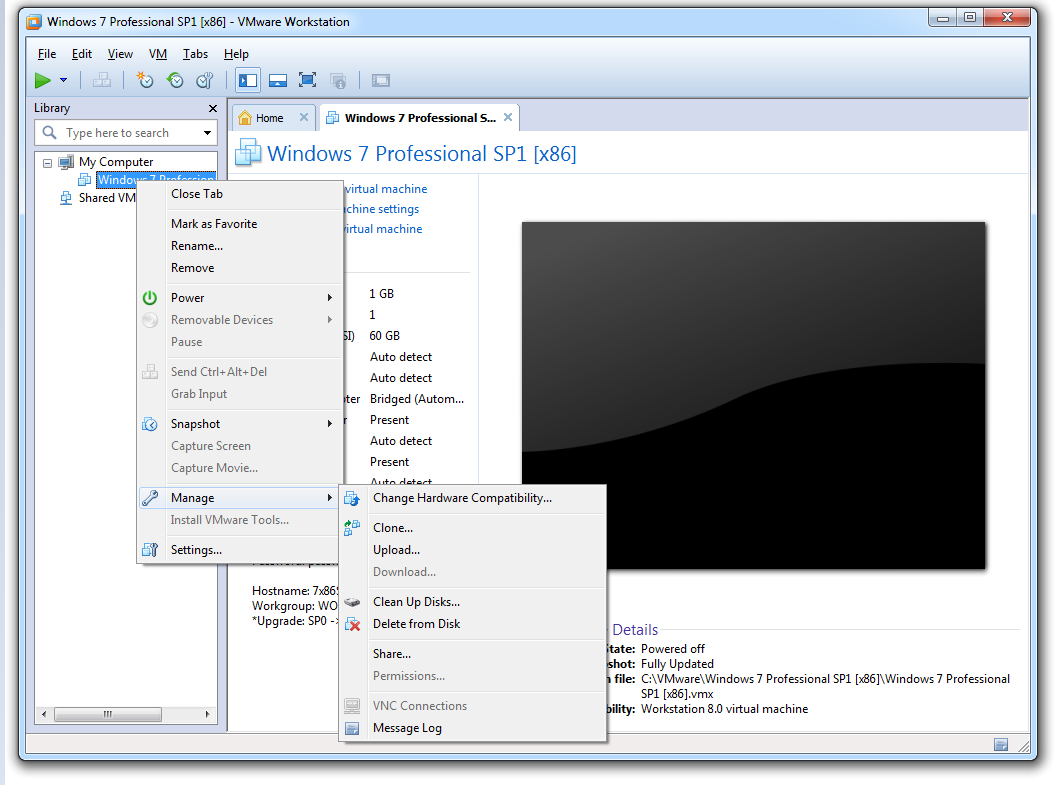Open the snapshot manager toolbar icon
This screenshot has height=785, width=1055.
(x=204, y=80)
